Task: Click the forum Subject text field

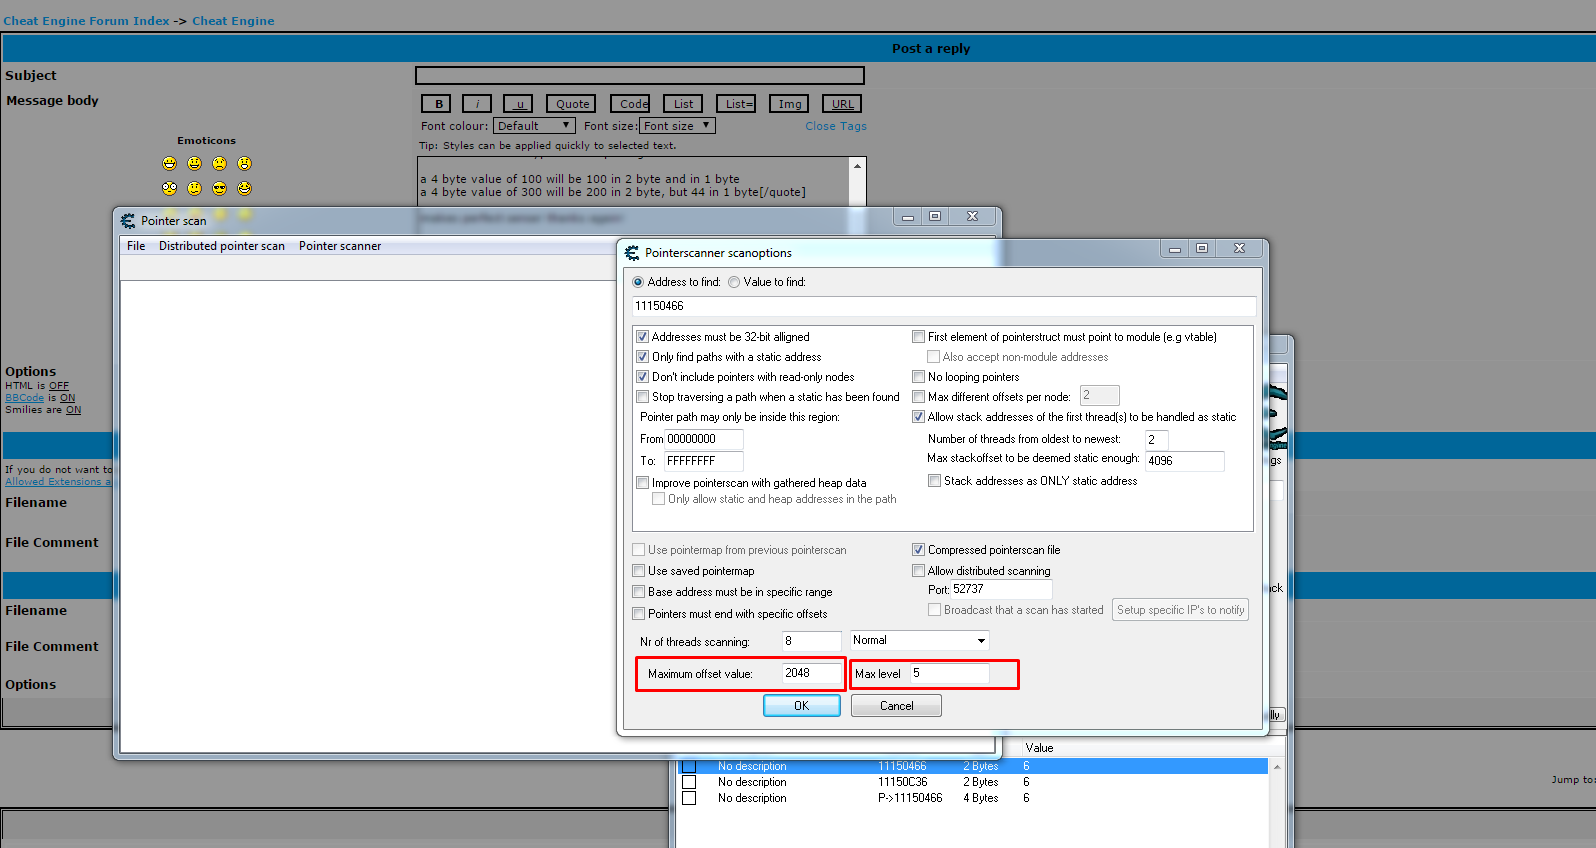Action: tap(639, 76)
